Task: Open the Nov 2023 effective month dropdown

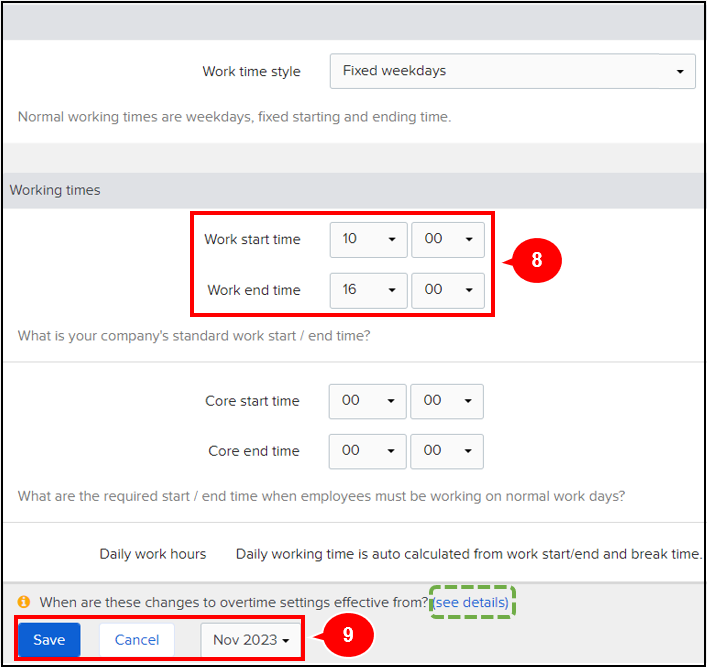Action: click(251, 640)
